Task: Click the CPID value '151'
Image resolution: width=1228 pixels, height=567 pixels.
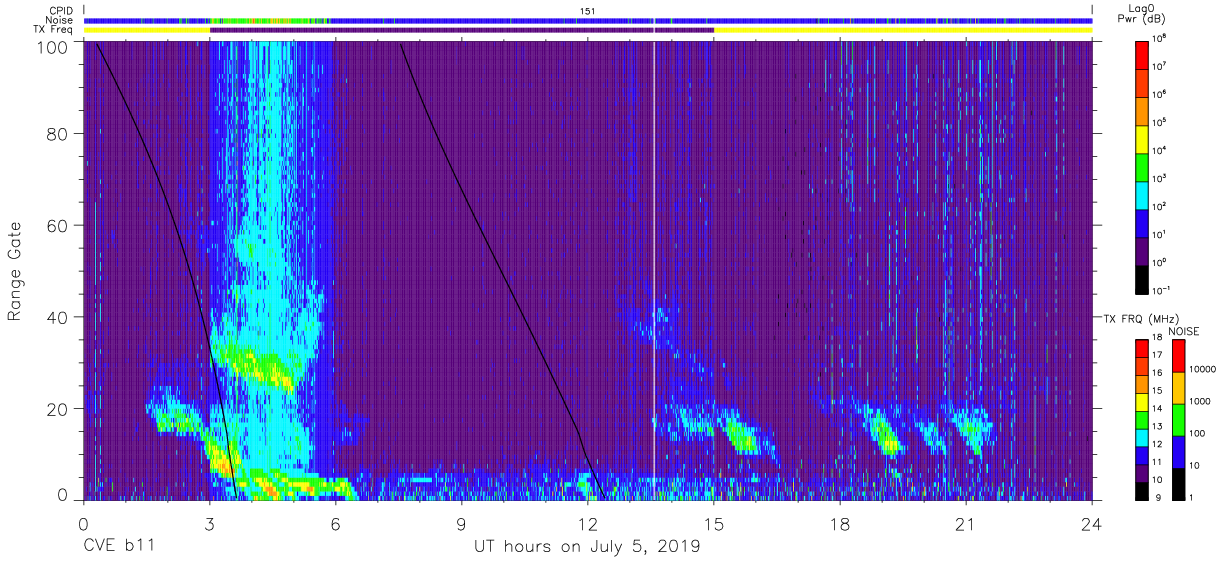Action: (x=587, y=10)
